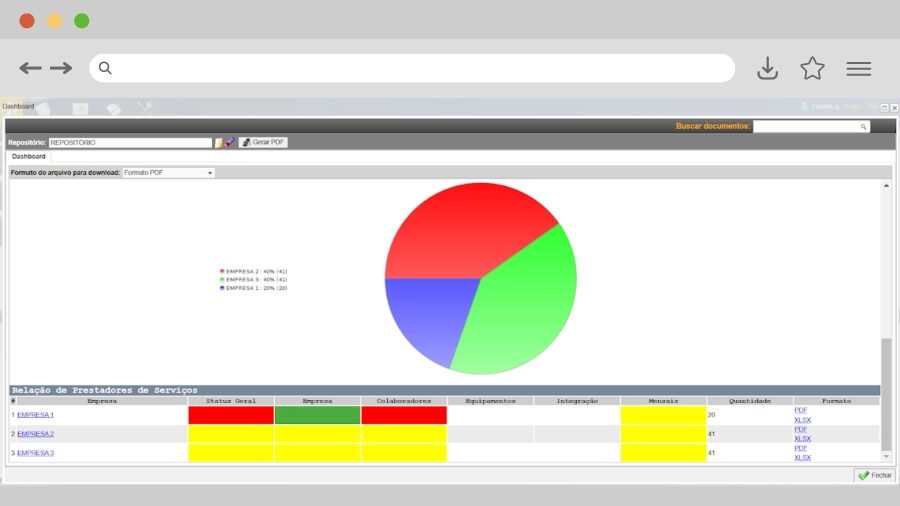Download the PDF for EMPRESA 2
The height and width of the screenshot is (506, 900).
800,429
